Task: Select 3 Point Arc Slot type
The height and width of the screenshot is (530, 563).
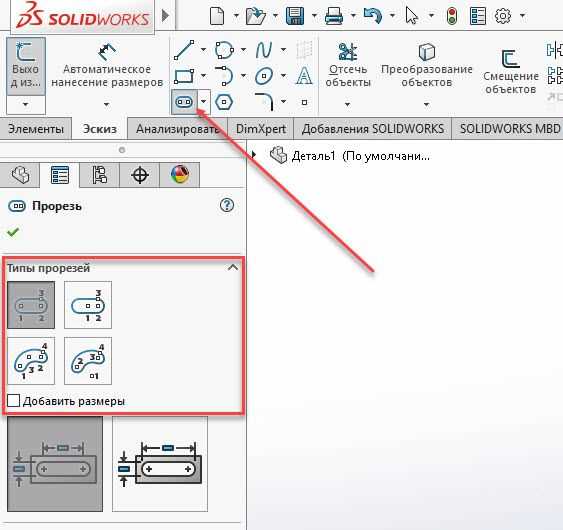Action: [31, 361]
